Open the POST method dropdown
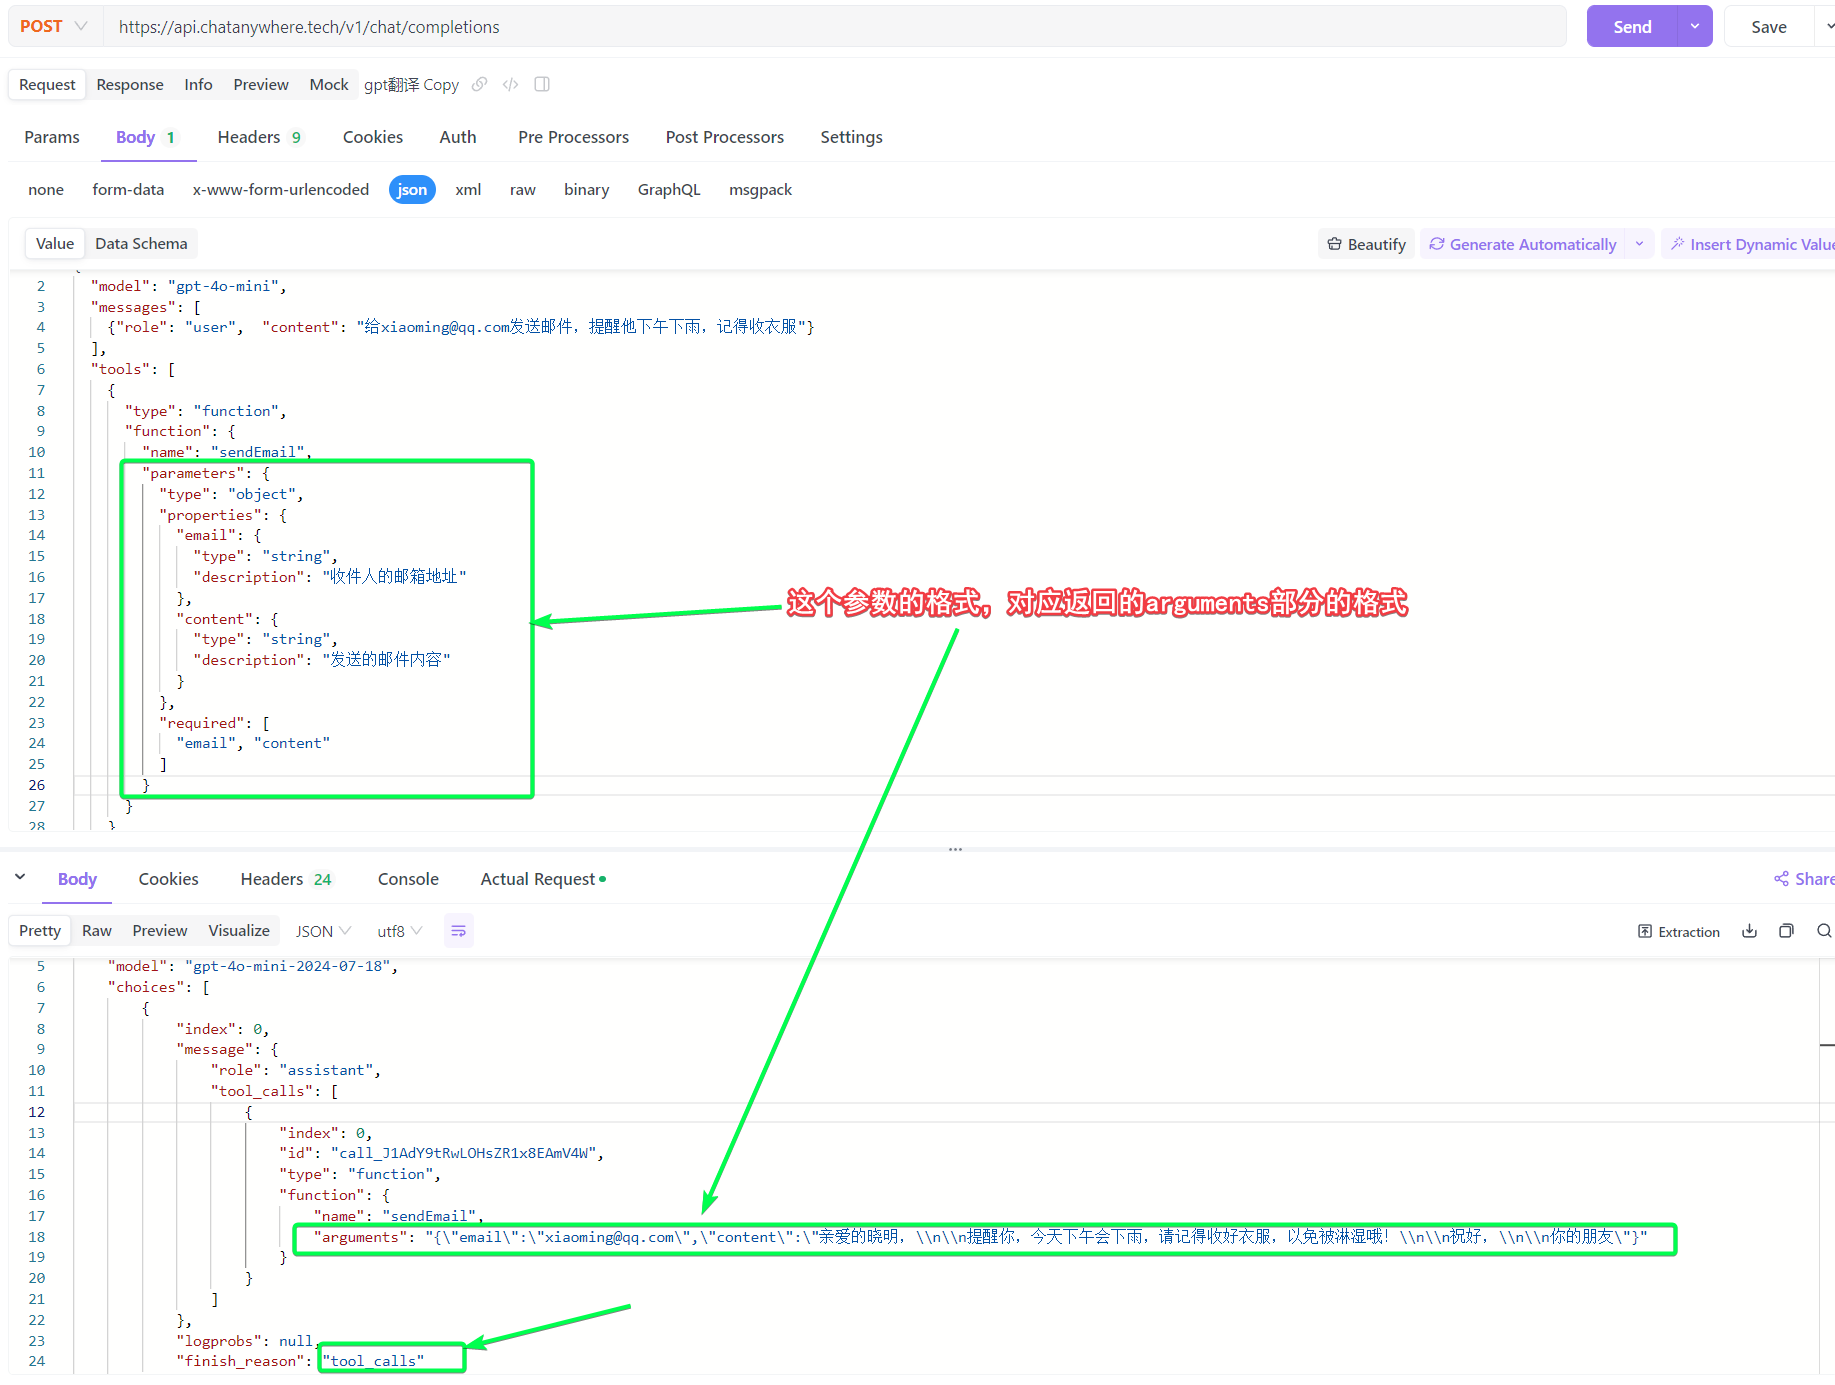Image resolution: width=1835 pixels, height=1385 pixels. [x=54, y=26]
